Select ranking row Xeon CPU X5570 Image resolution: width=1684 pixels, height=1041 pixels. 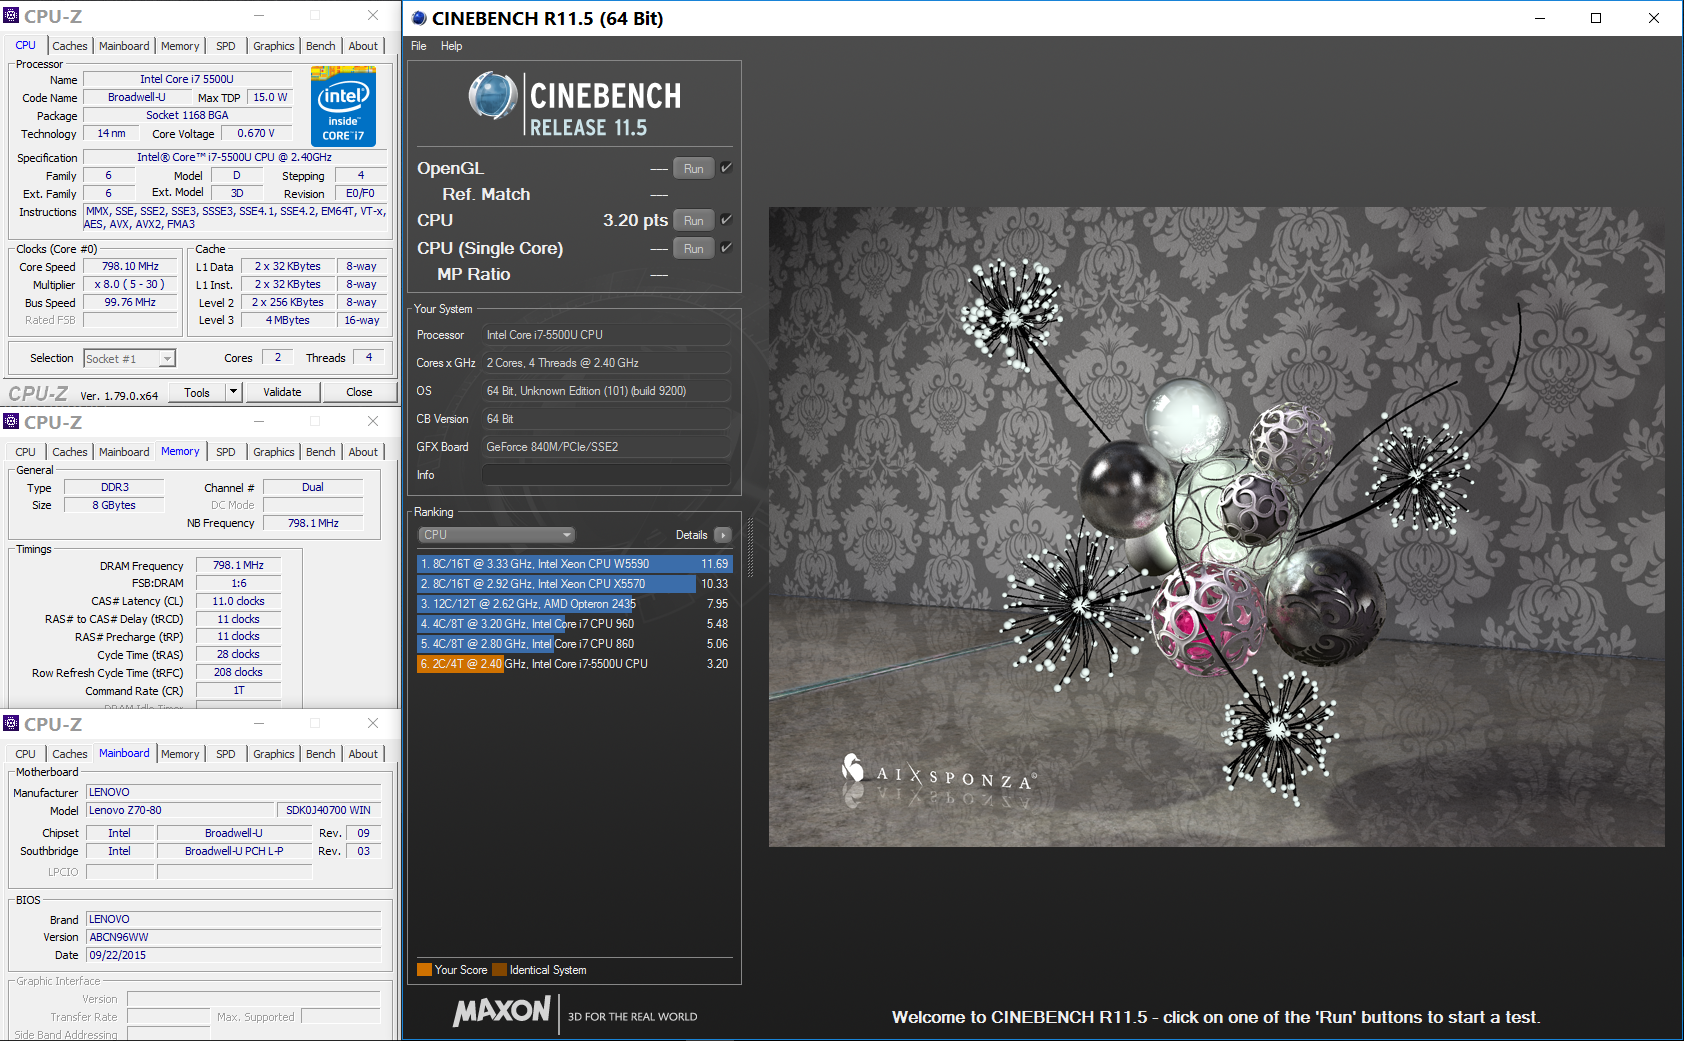click(573, 584)
